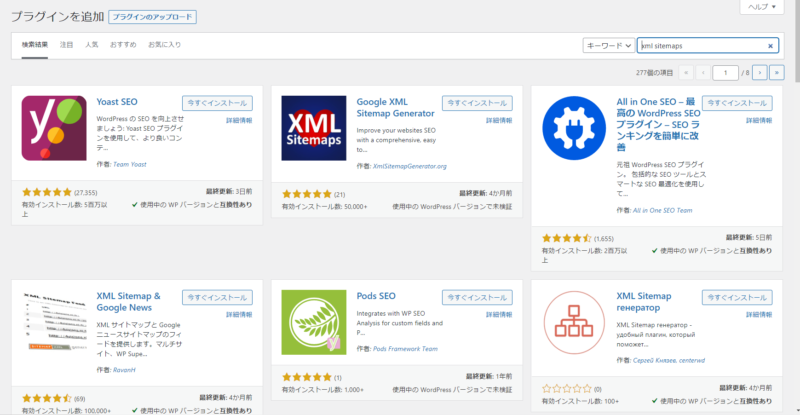Clear the search field with the X icon
Screen dimensions: 800x415
click(770, 46)
